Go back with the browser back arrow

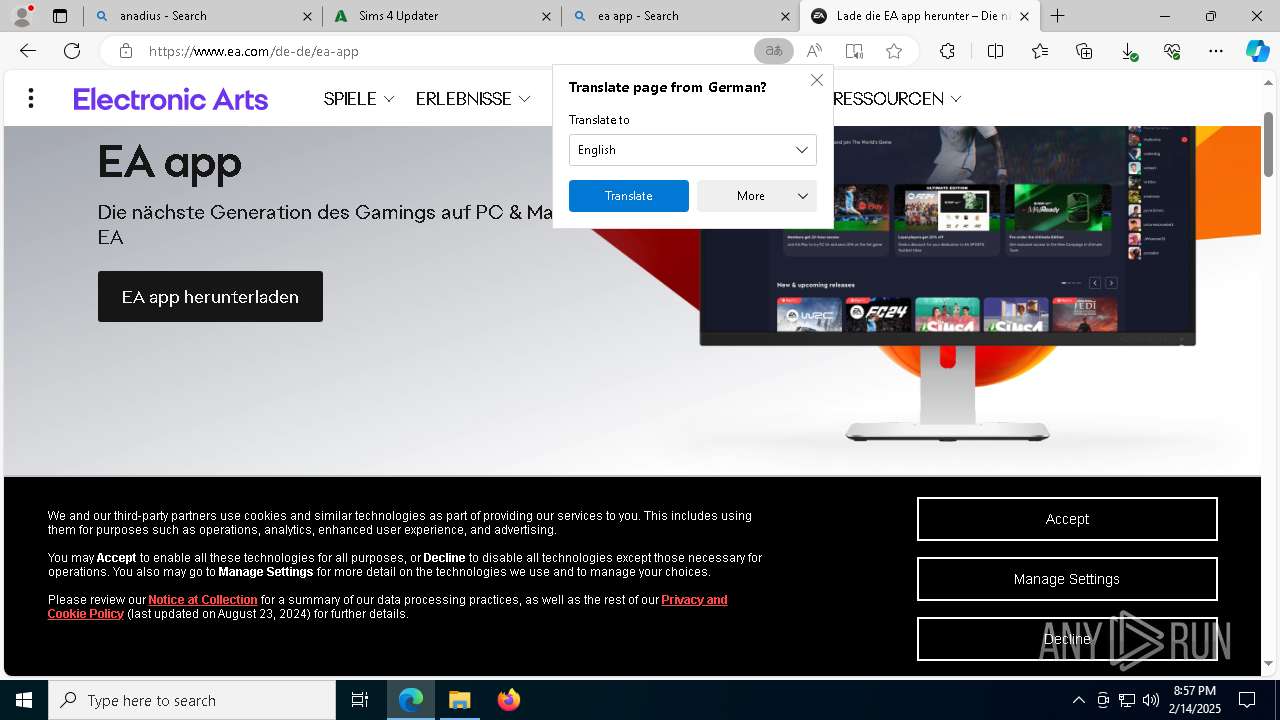tap(28, 51)
